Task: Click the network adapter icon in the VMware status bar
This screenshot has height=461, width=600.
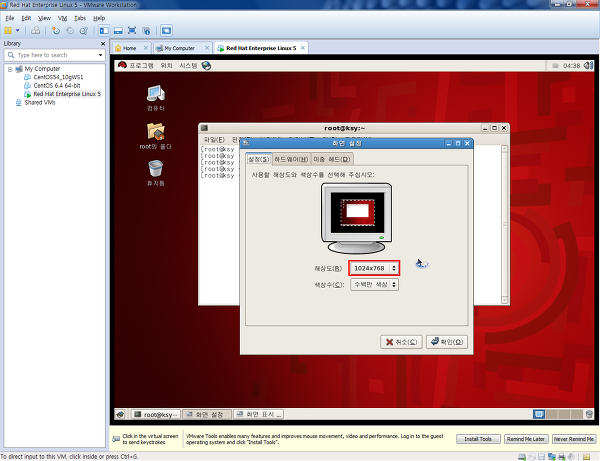Action: (x=552, y=457)
